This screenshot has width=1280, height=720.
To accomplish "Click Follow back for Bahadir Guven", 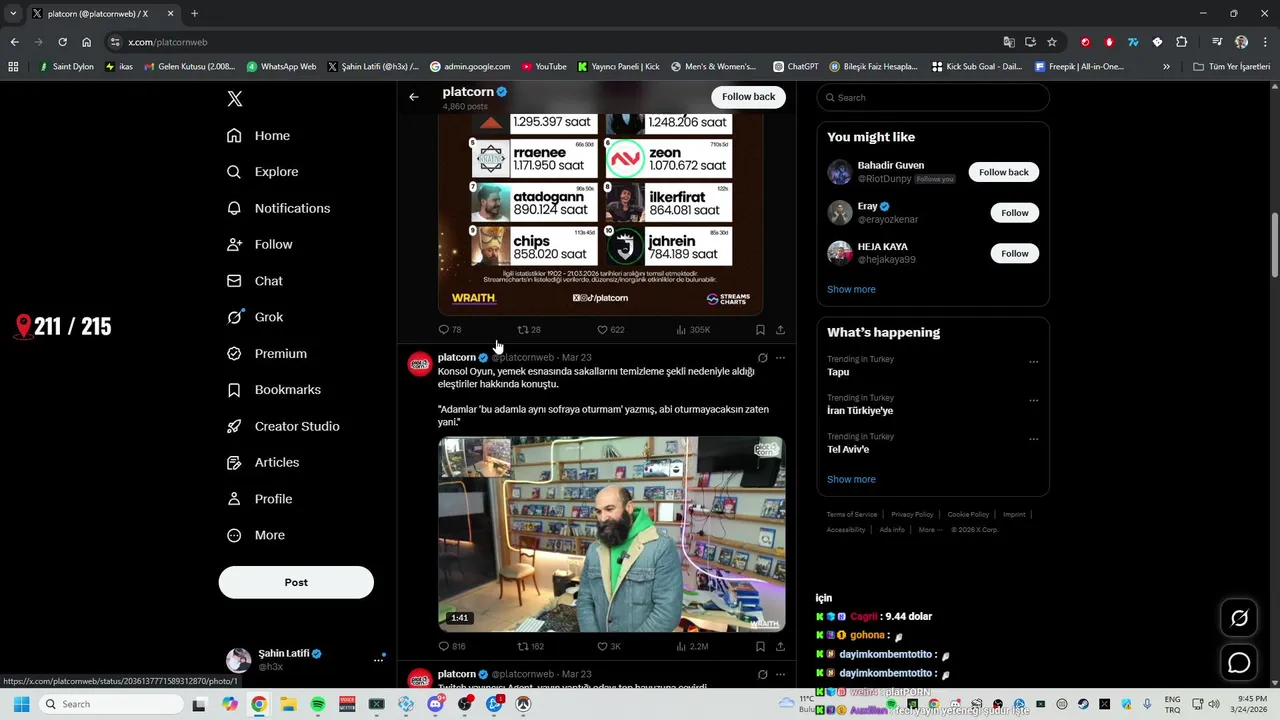I will click(1003, 172).
